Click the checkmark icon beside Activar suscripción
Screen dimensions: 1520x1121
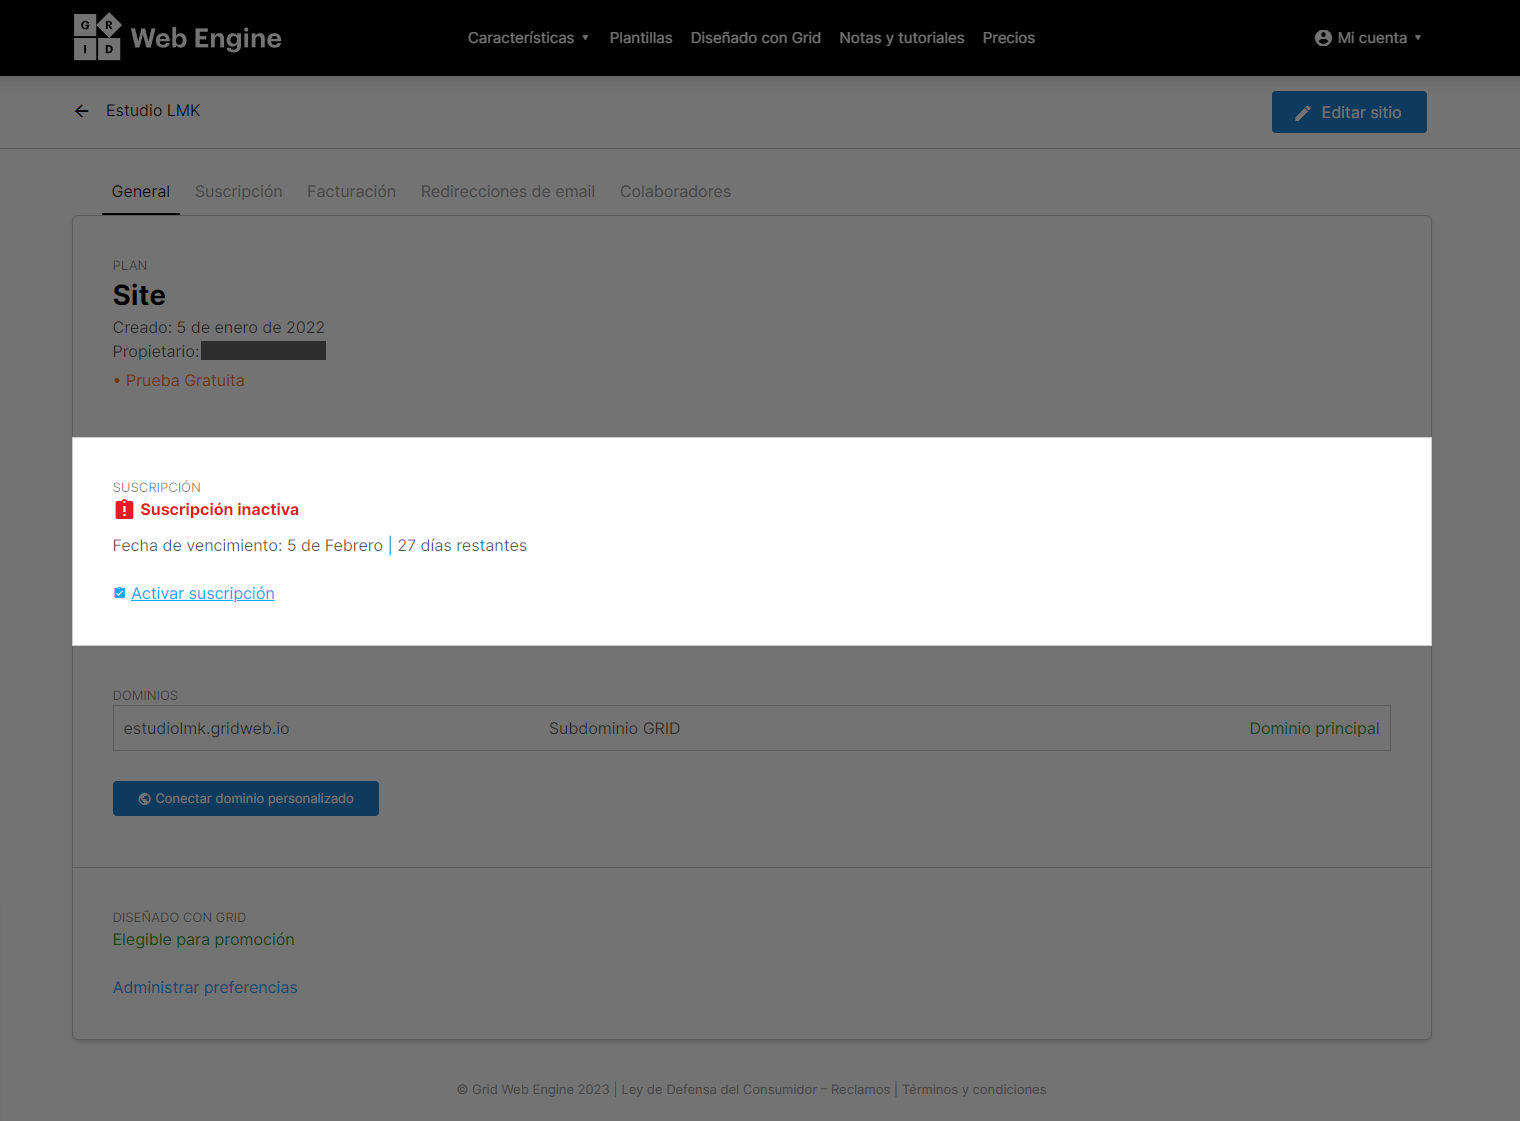coord(120,593)
